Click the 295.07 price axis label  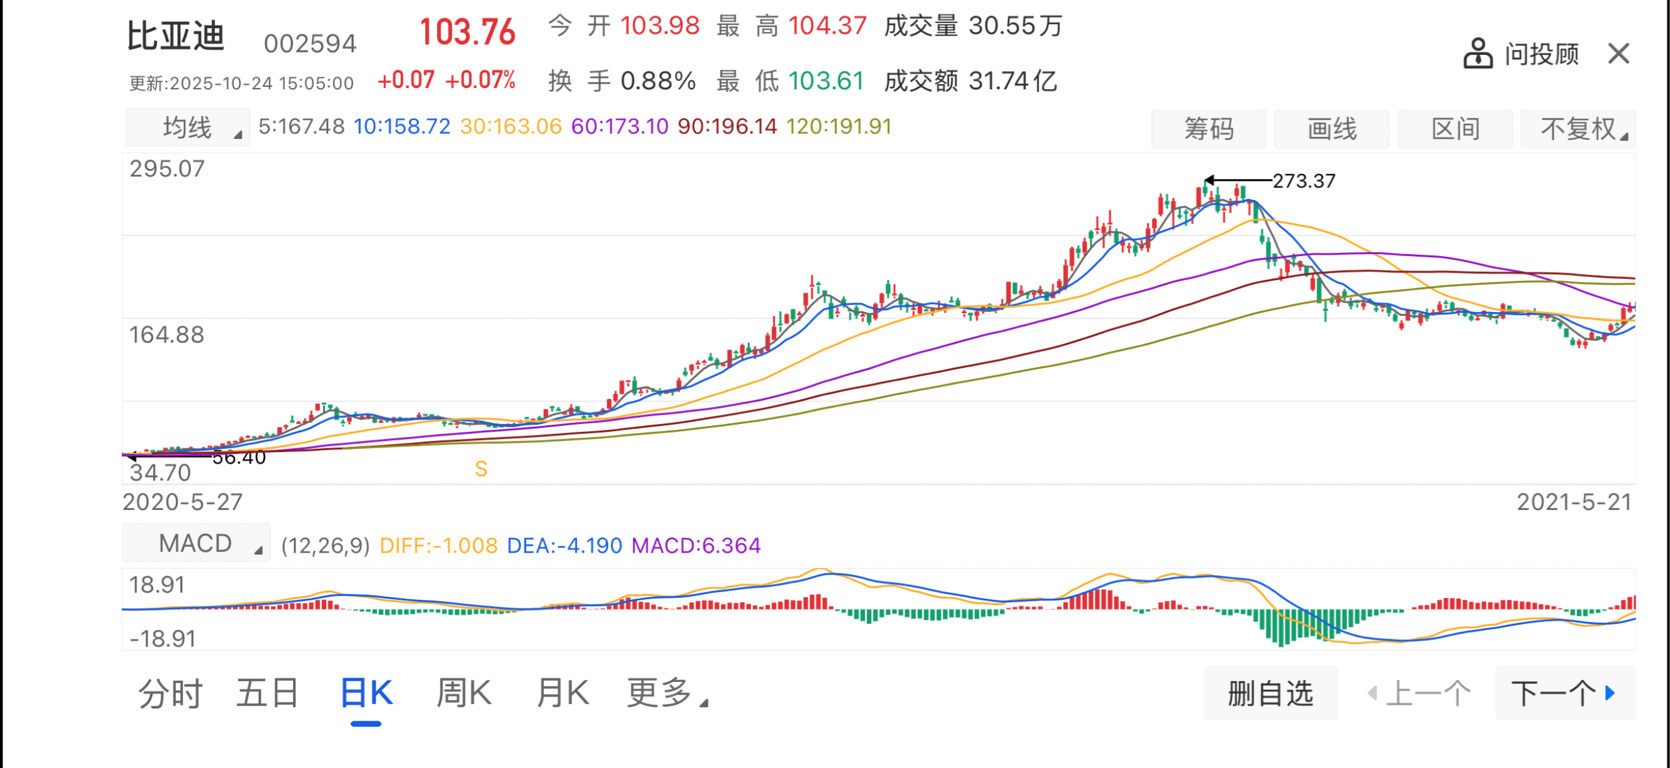coord(167,169)
